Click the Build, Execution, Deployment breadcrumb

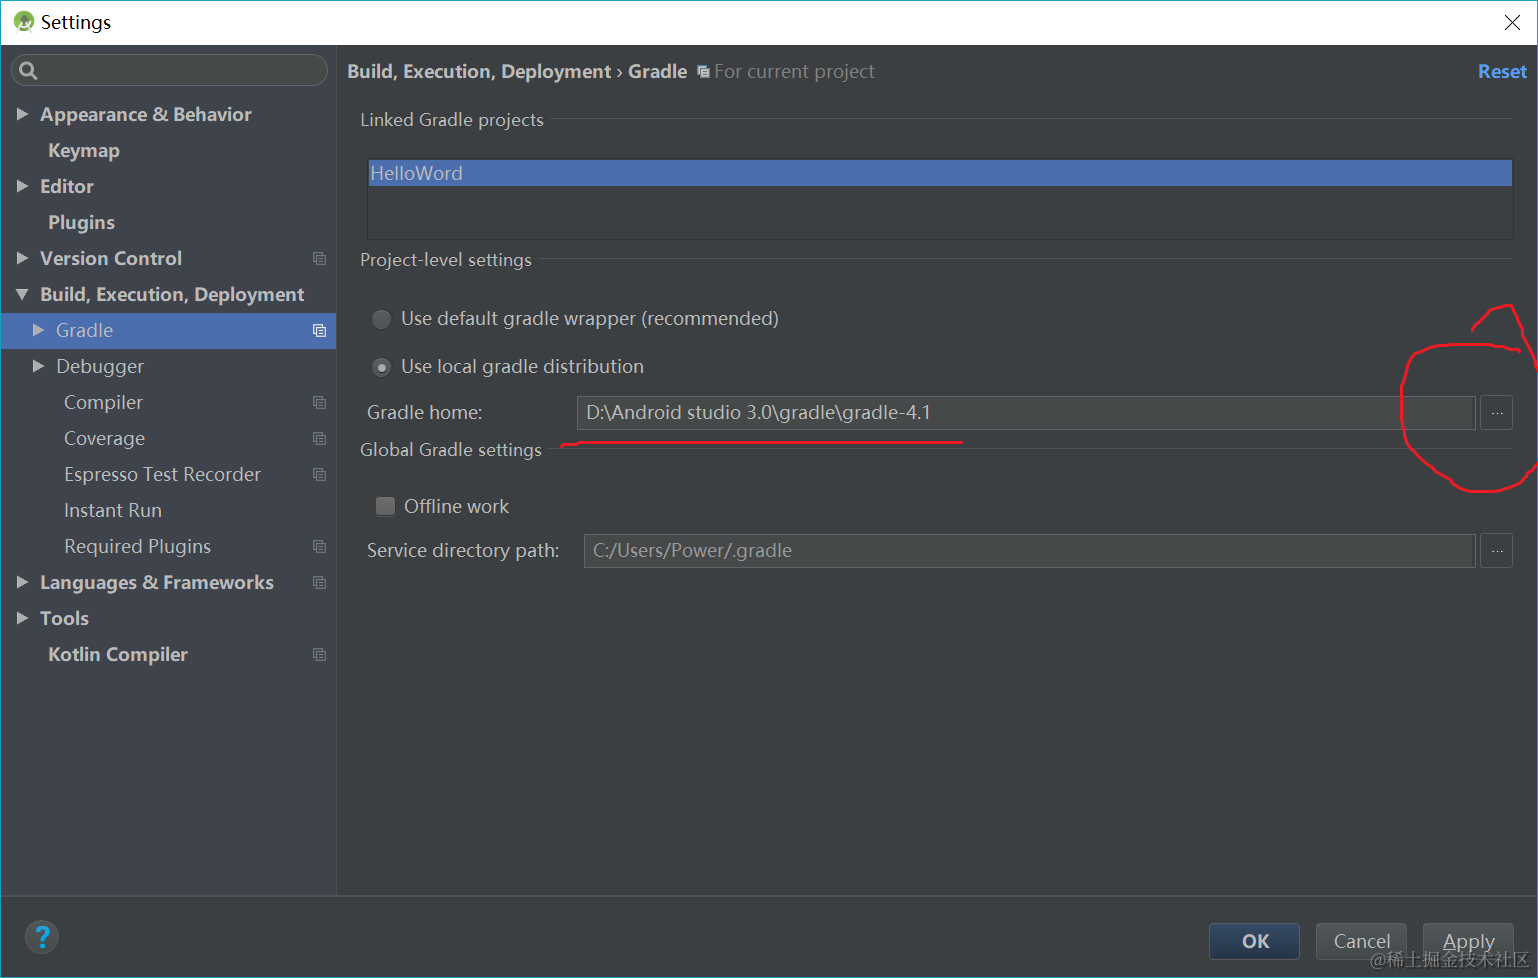click(478, 71)
